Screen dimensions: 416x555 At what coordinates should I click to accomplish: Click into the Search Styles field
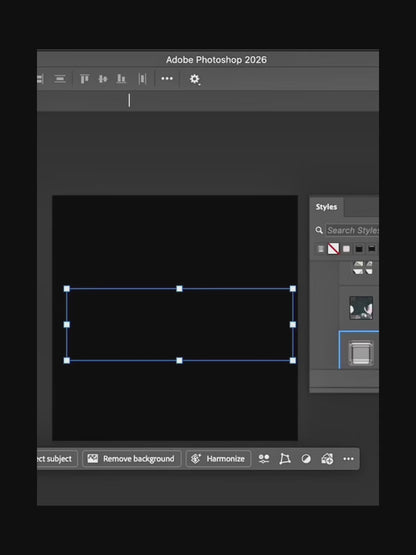[352, 230]
